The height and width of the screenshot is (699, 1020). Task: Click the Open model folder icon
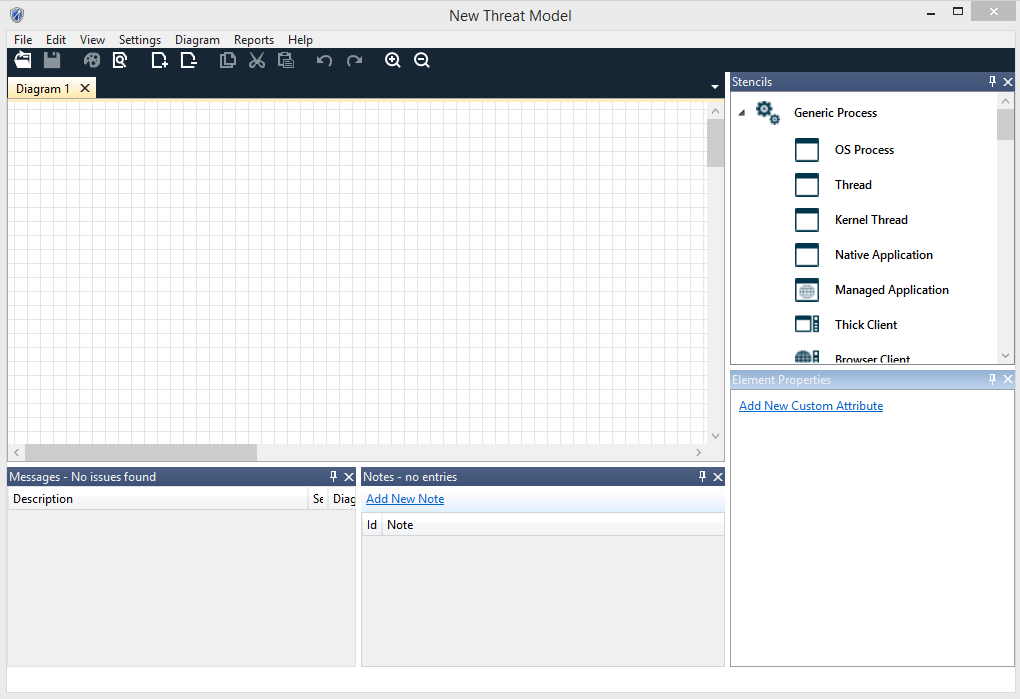[x=23, y=61]
